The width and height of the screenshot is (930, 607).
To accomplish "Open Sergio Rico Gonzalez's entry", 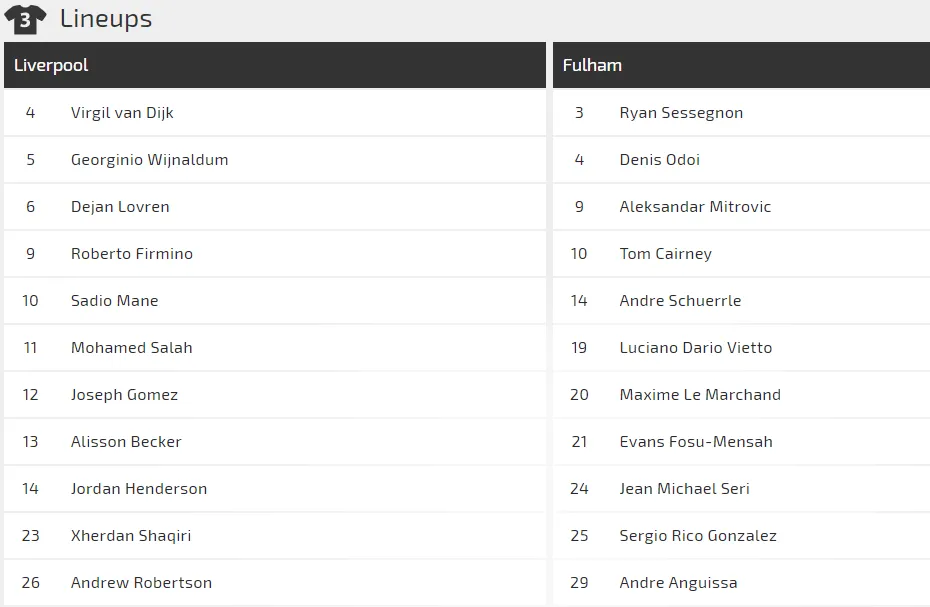I will click(698, 536).
